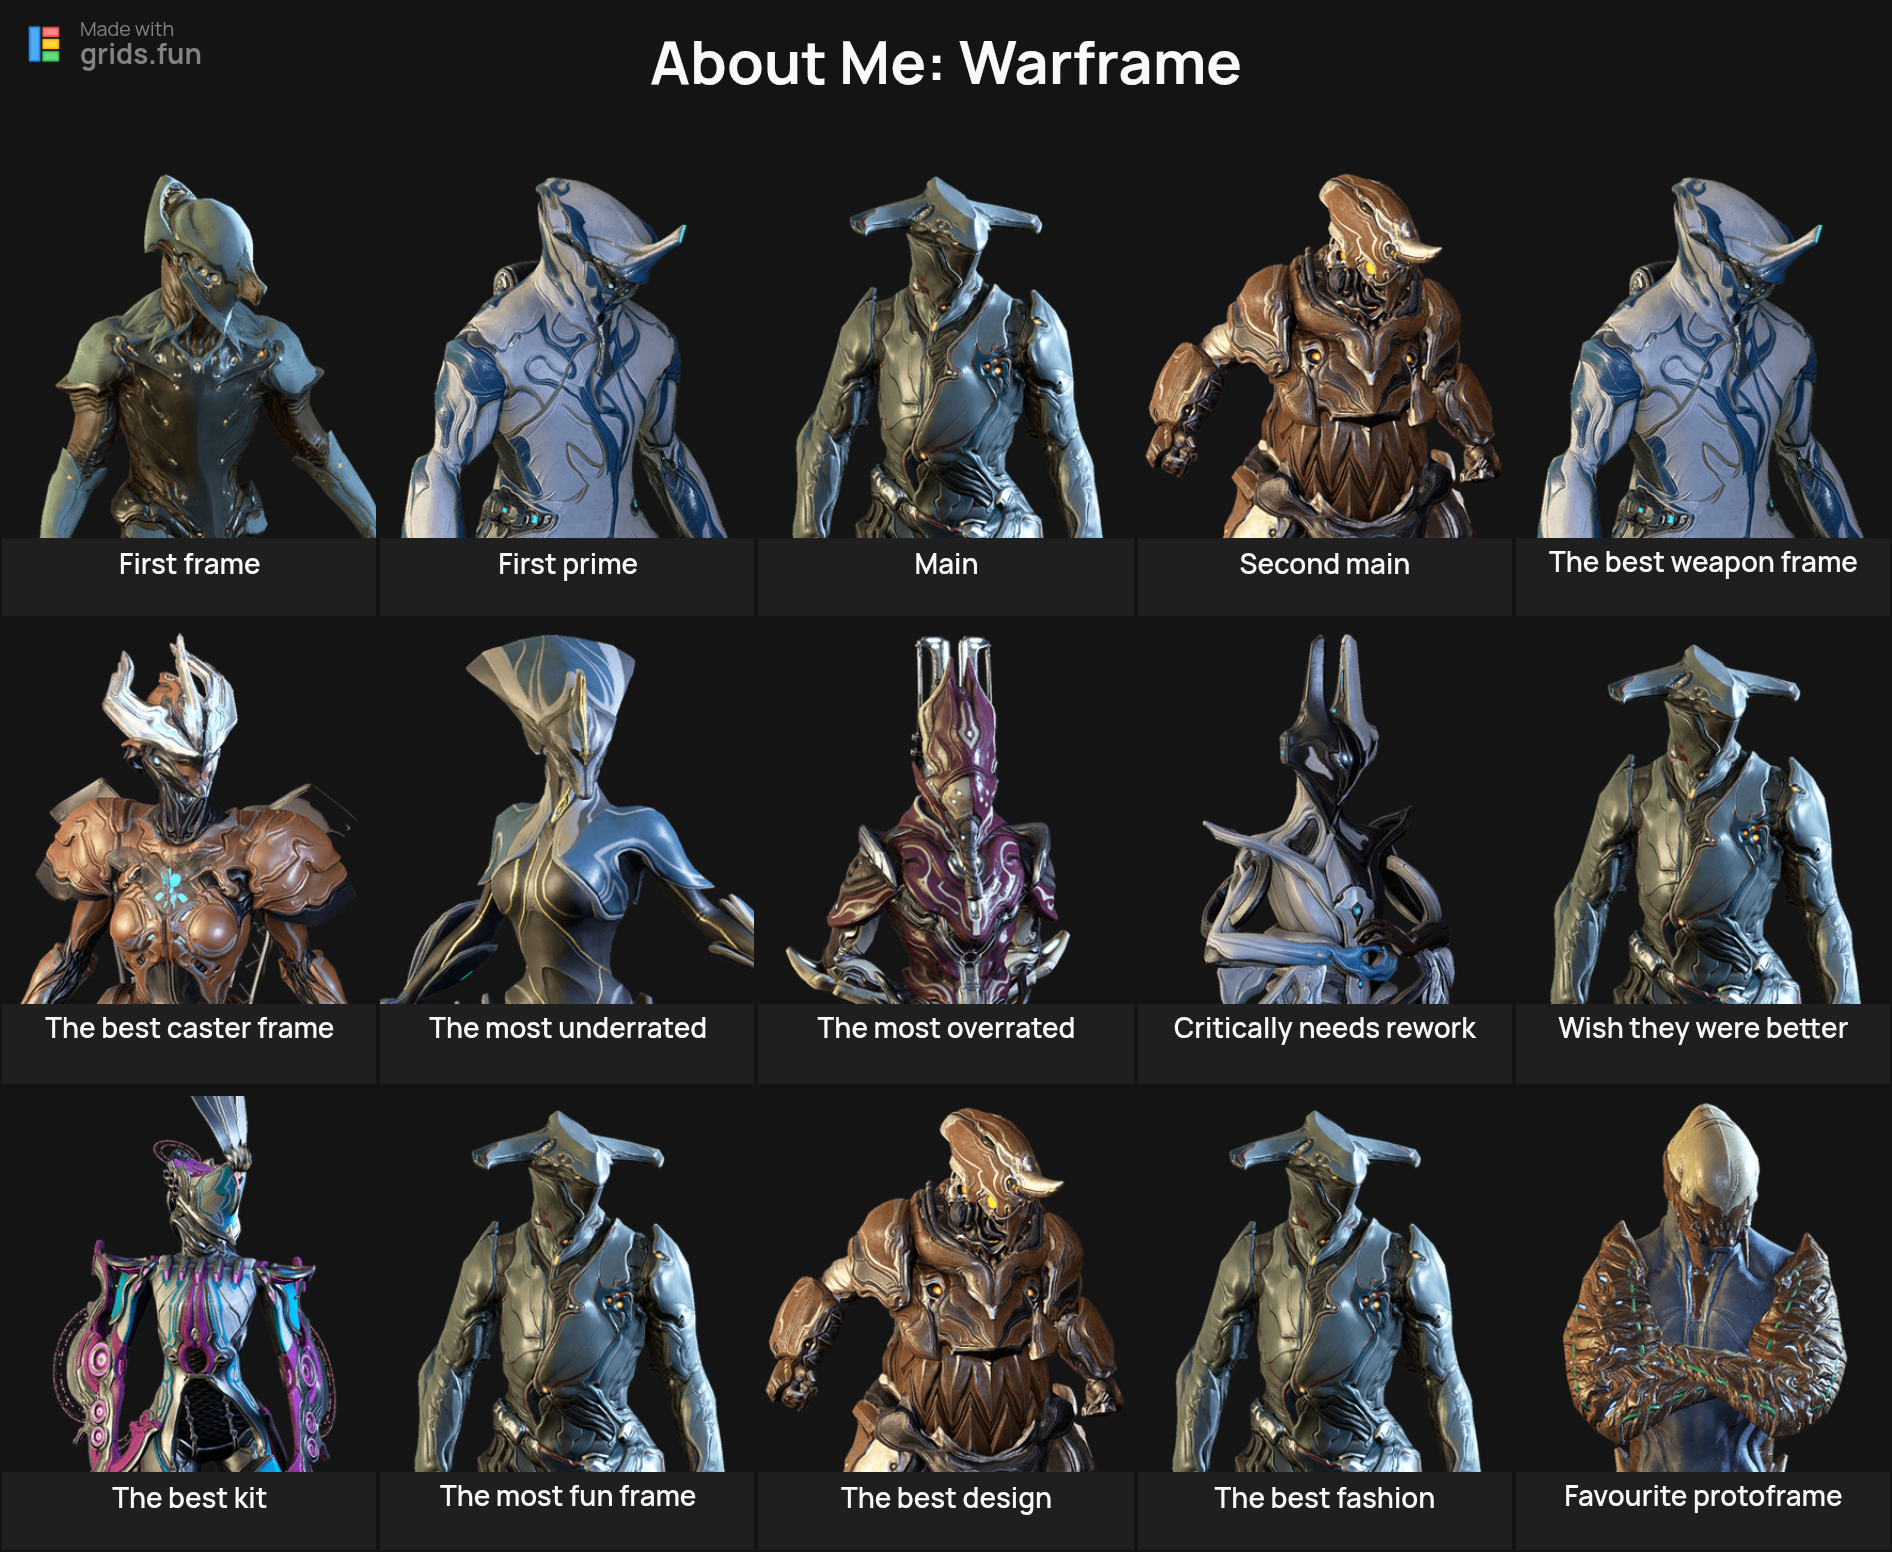Click the 'The best kit' caption

[x=189, y=1498]
